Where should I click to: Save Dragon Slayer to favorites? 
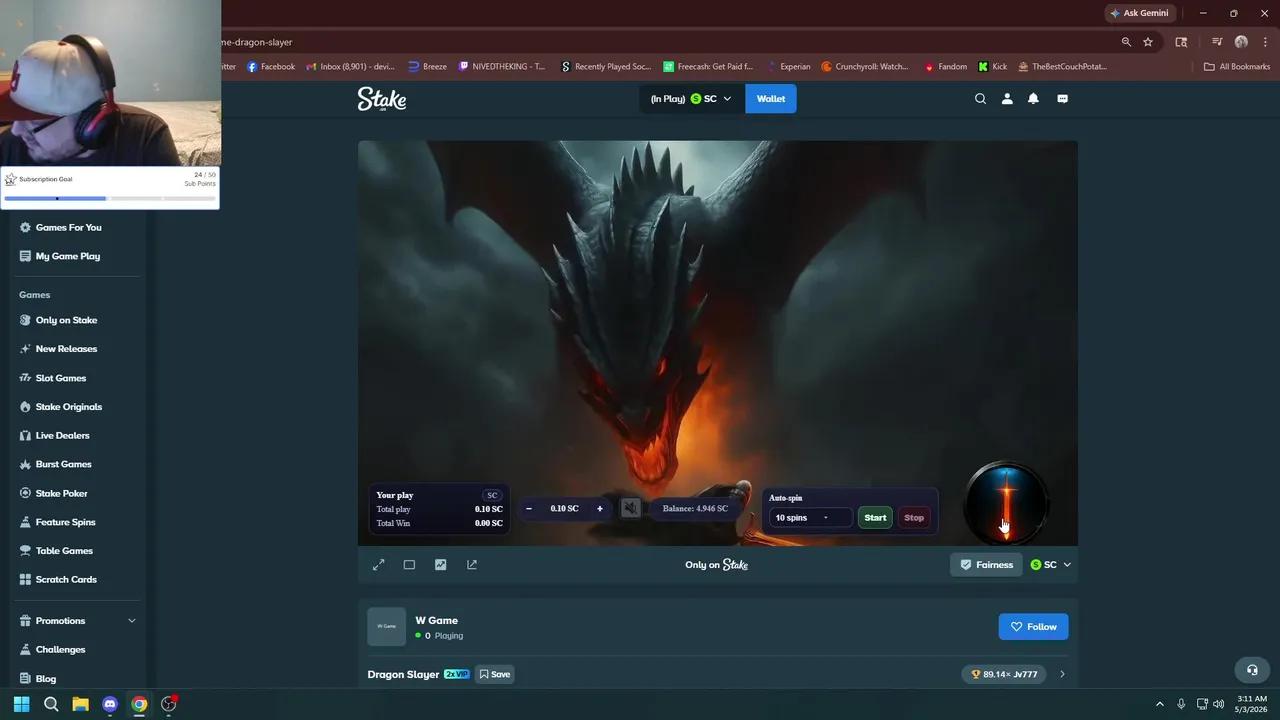pos(494,674)
